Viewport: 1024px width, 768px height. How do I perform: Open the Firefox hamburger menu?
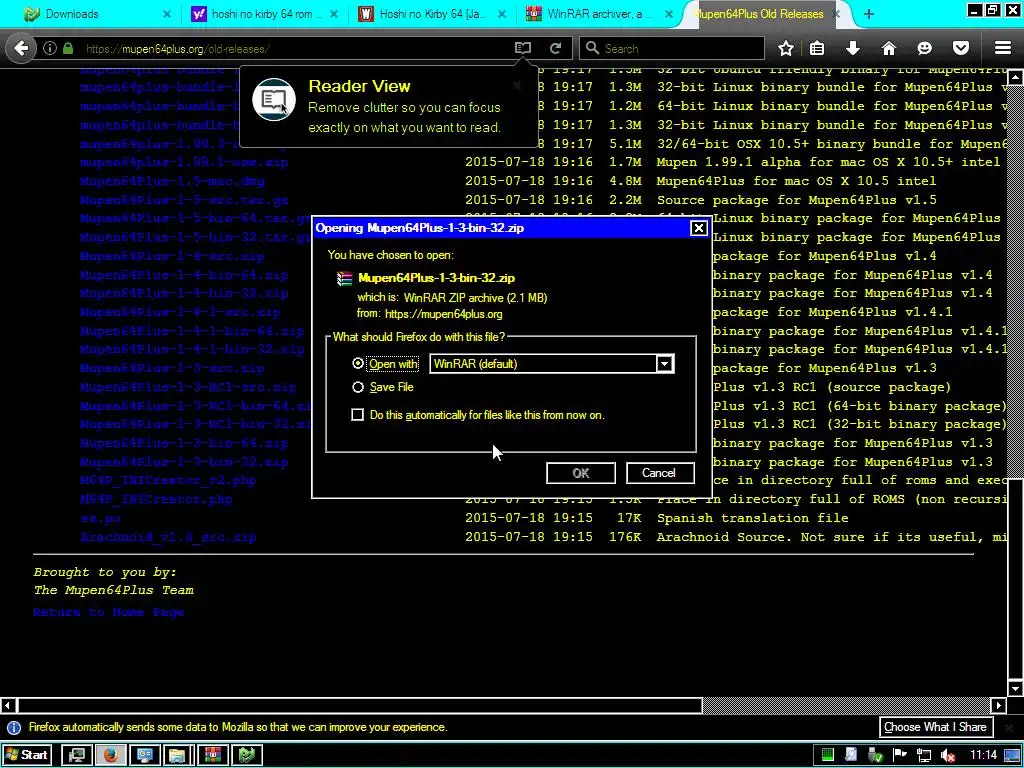(1003, 48)
